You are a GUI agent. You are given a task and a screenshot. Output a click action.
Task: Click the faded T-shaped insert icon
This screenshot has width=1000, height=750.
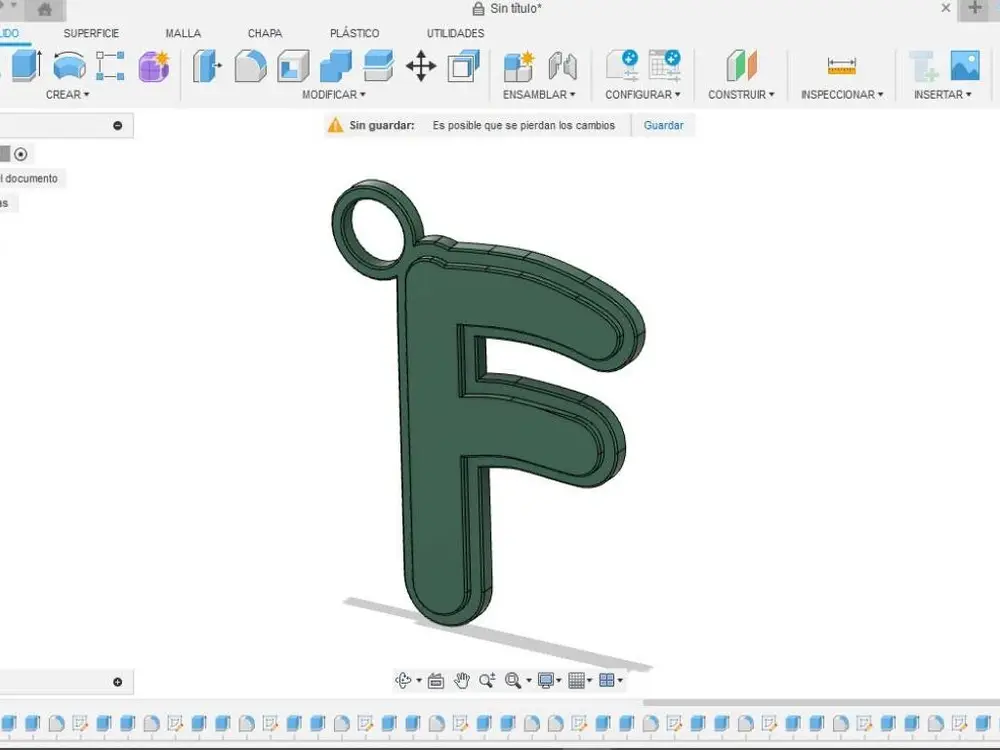(x=923, y=66)
